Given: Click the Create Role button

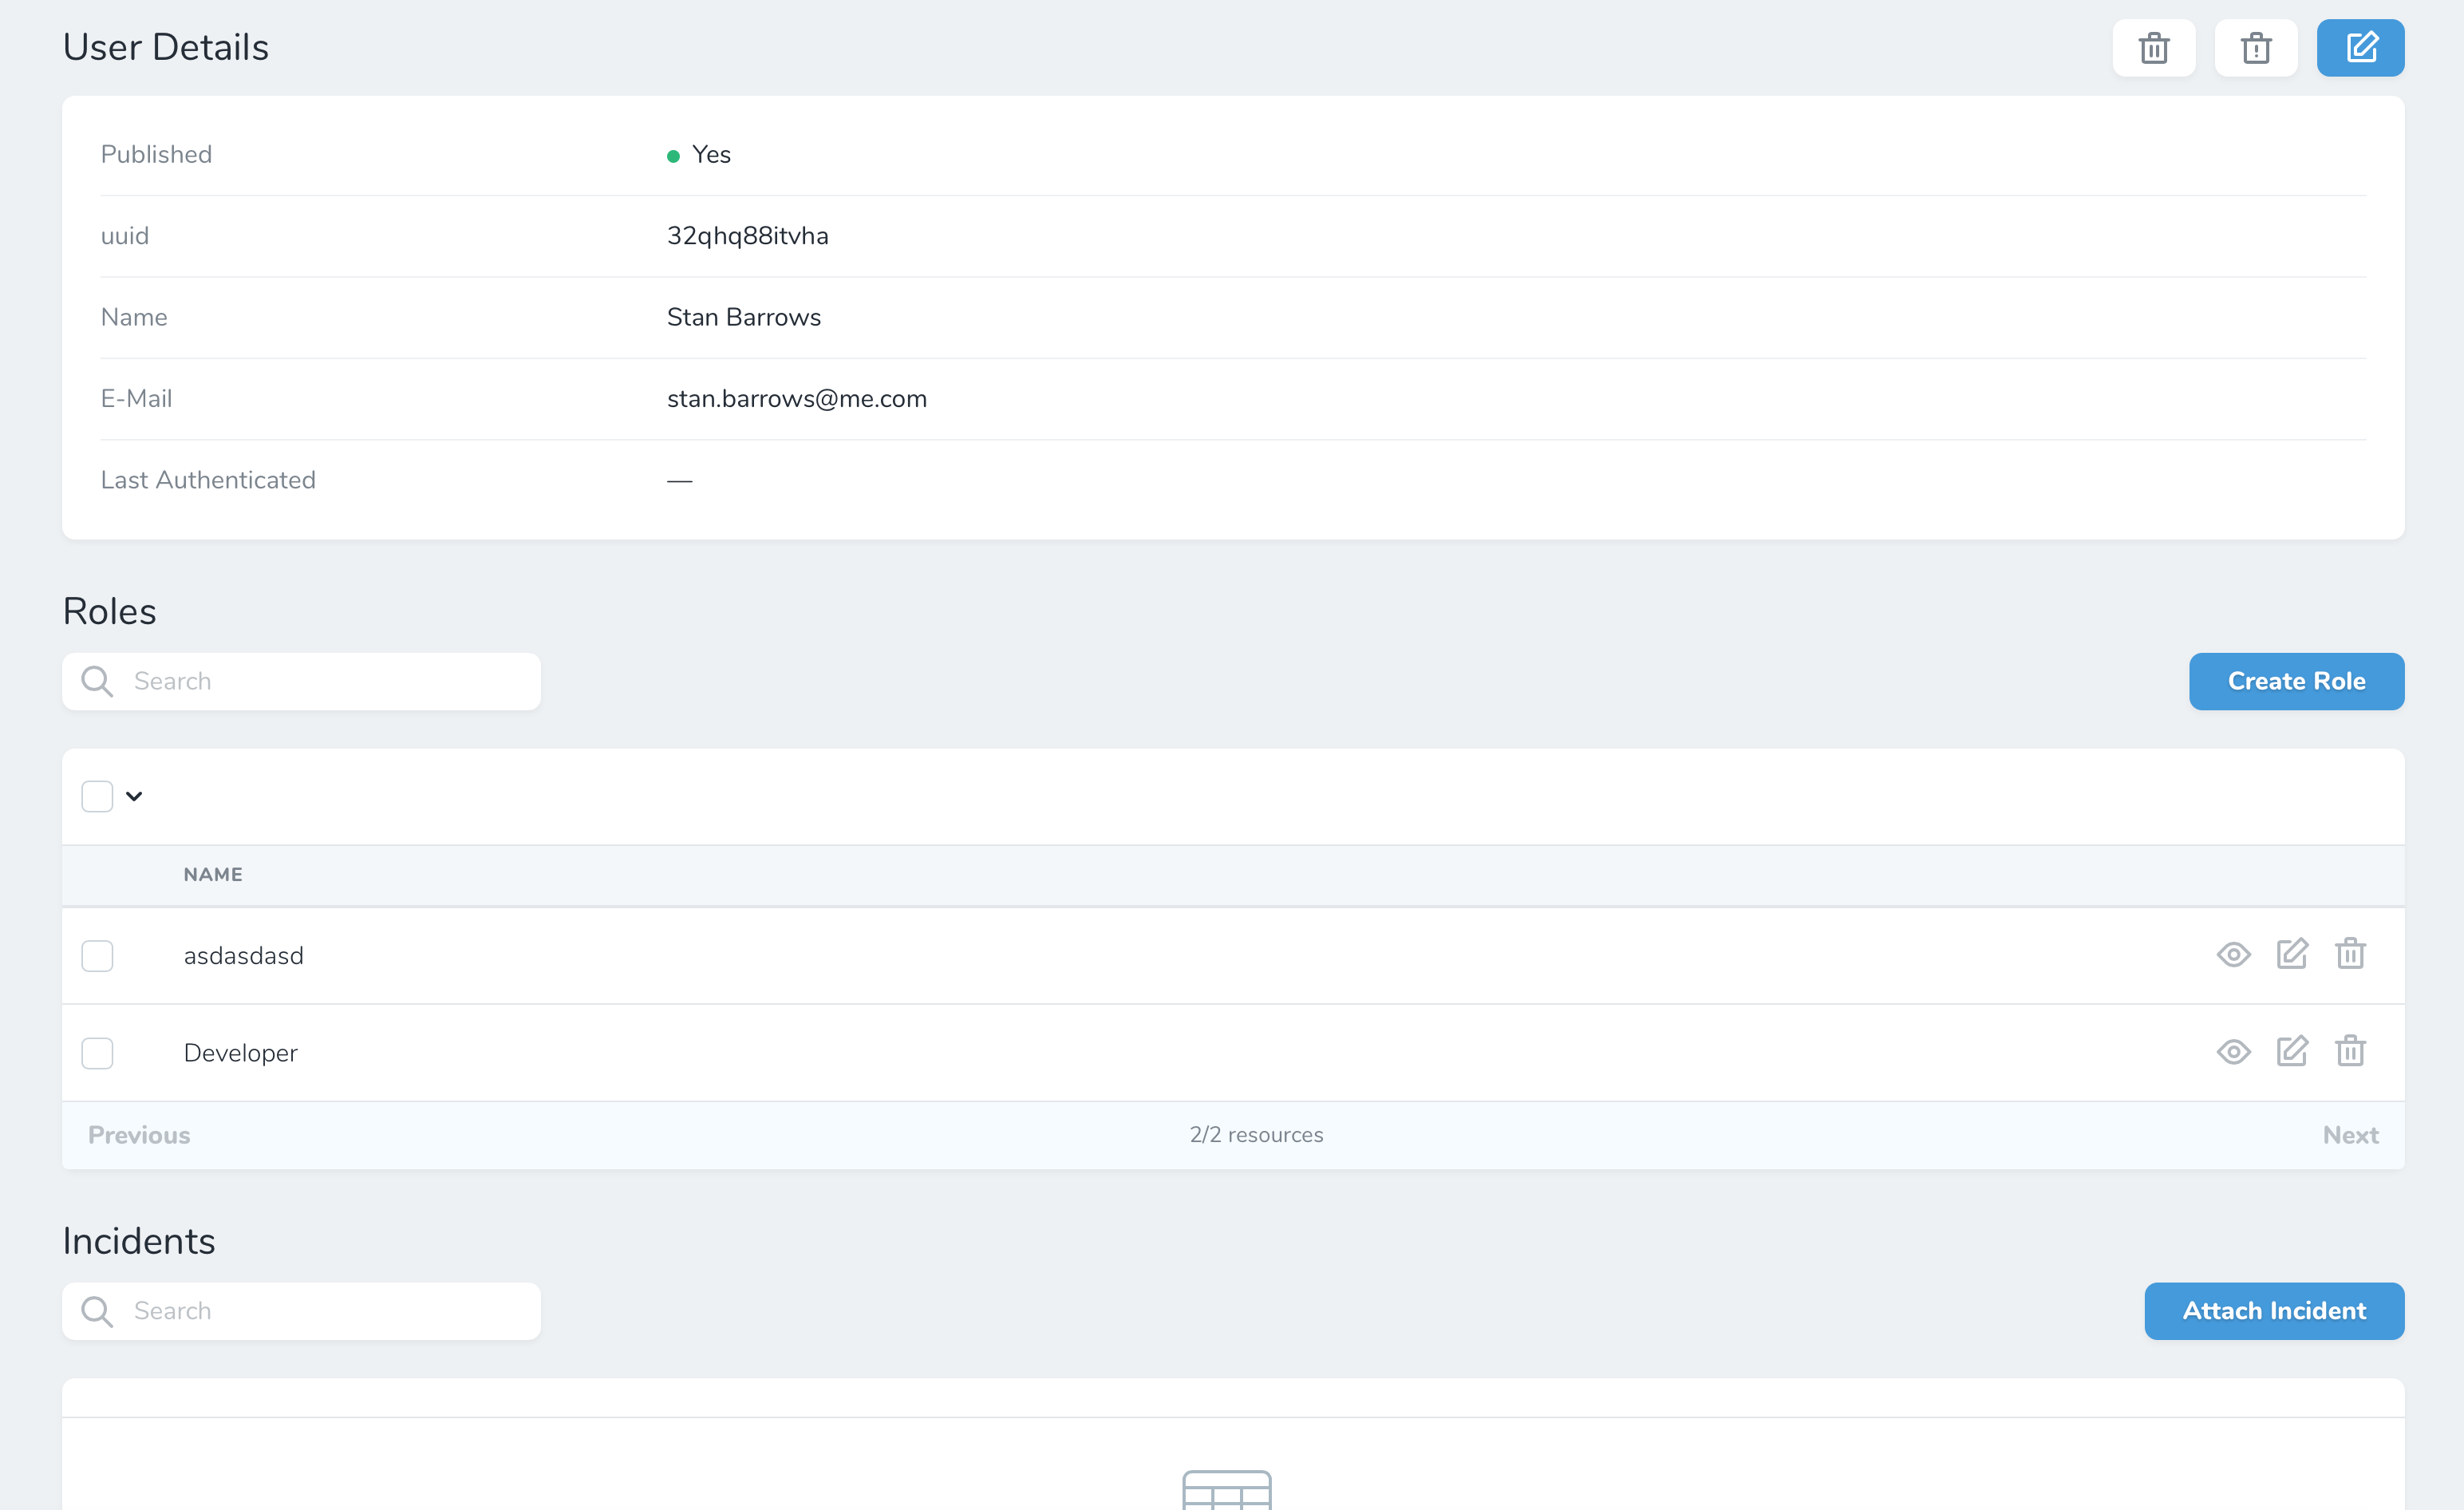Looking at the screenshot, I should tap(2296, 681).
